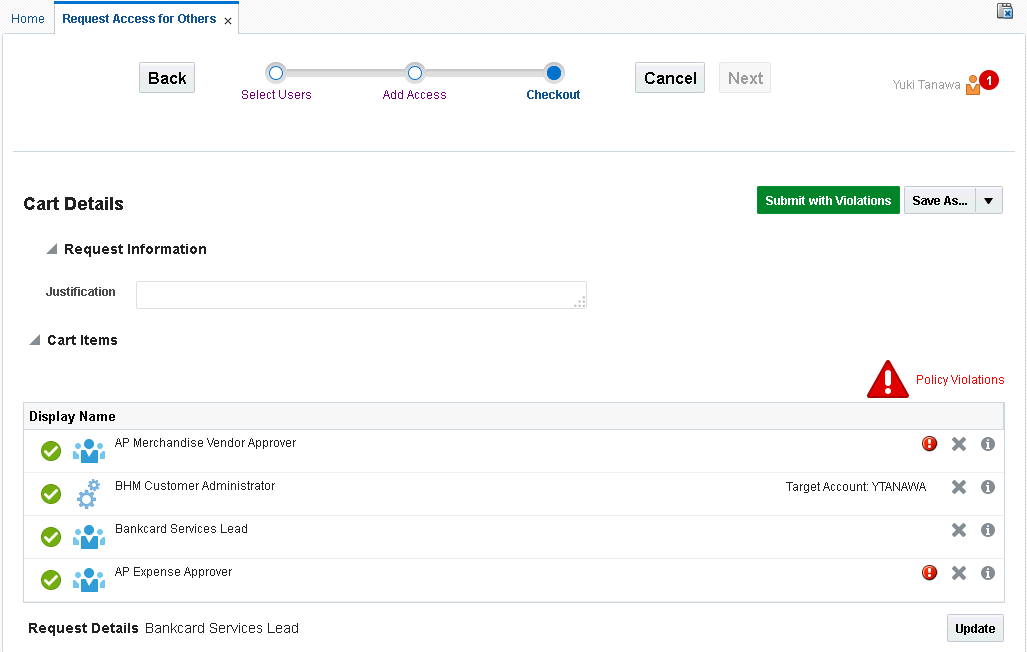Click the Cancel button
The height and width of the screenshot is (652, 1027).
(x=670, y=78)
